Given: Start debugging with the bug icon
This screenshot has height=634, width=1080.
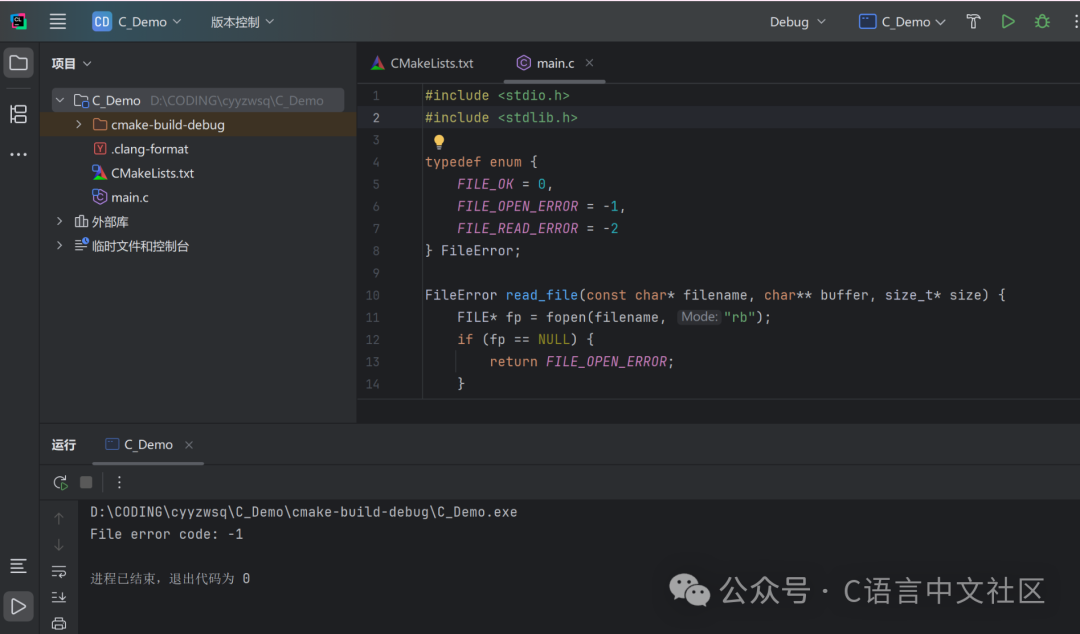Looking at the screenshot, I should coord(1042,21).
